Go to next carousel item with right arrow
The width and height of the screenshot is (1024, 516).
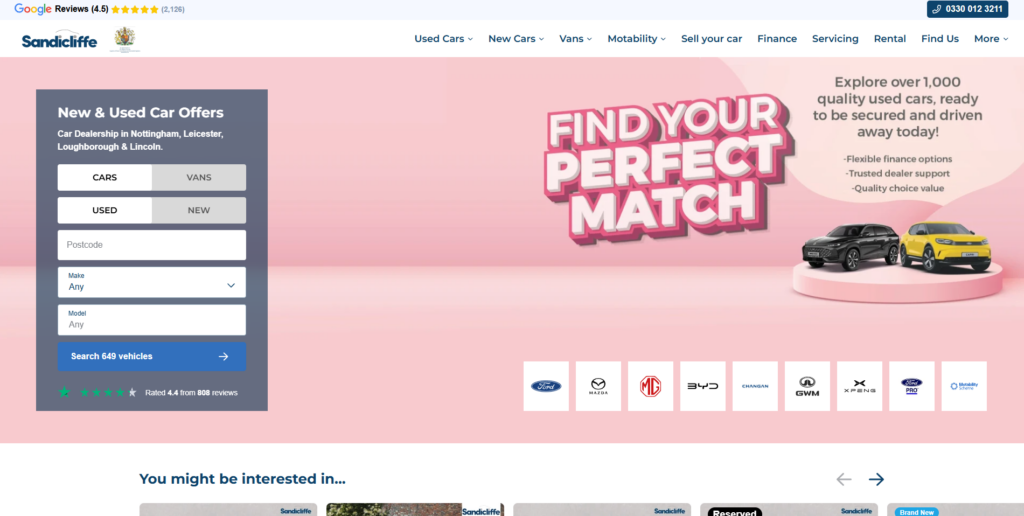pyautogui.click(x=876, y=479)
